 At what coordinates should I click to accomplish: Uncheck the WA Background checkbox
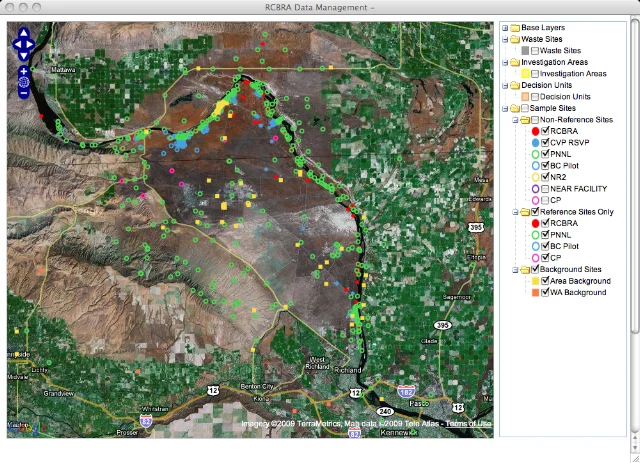click(545, 292)
